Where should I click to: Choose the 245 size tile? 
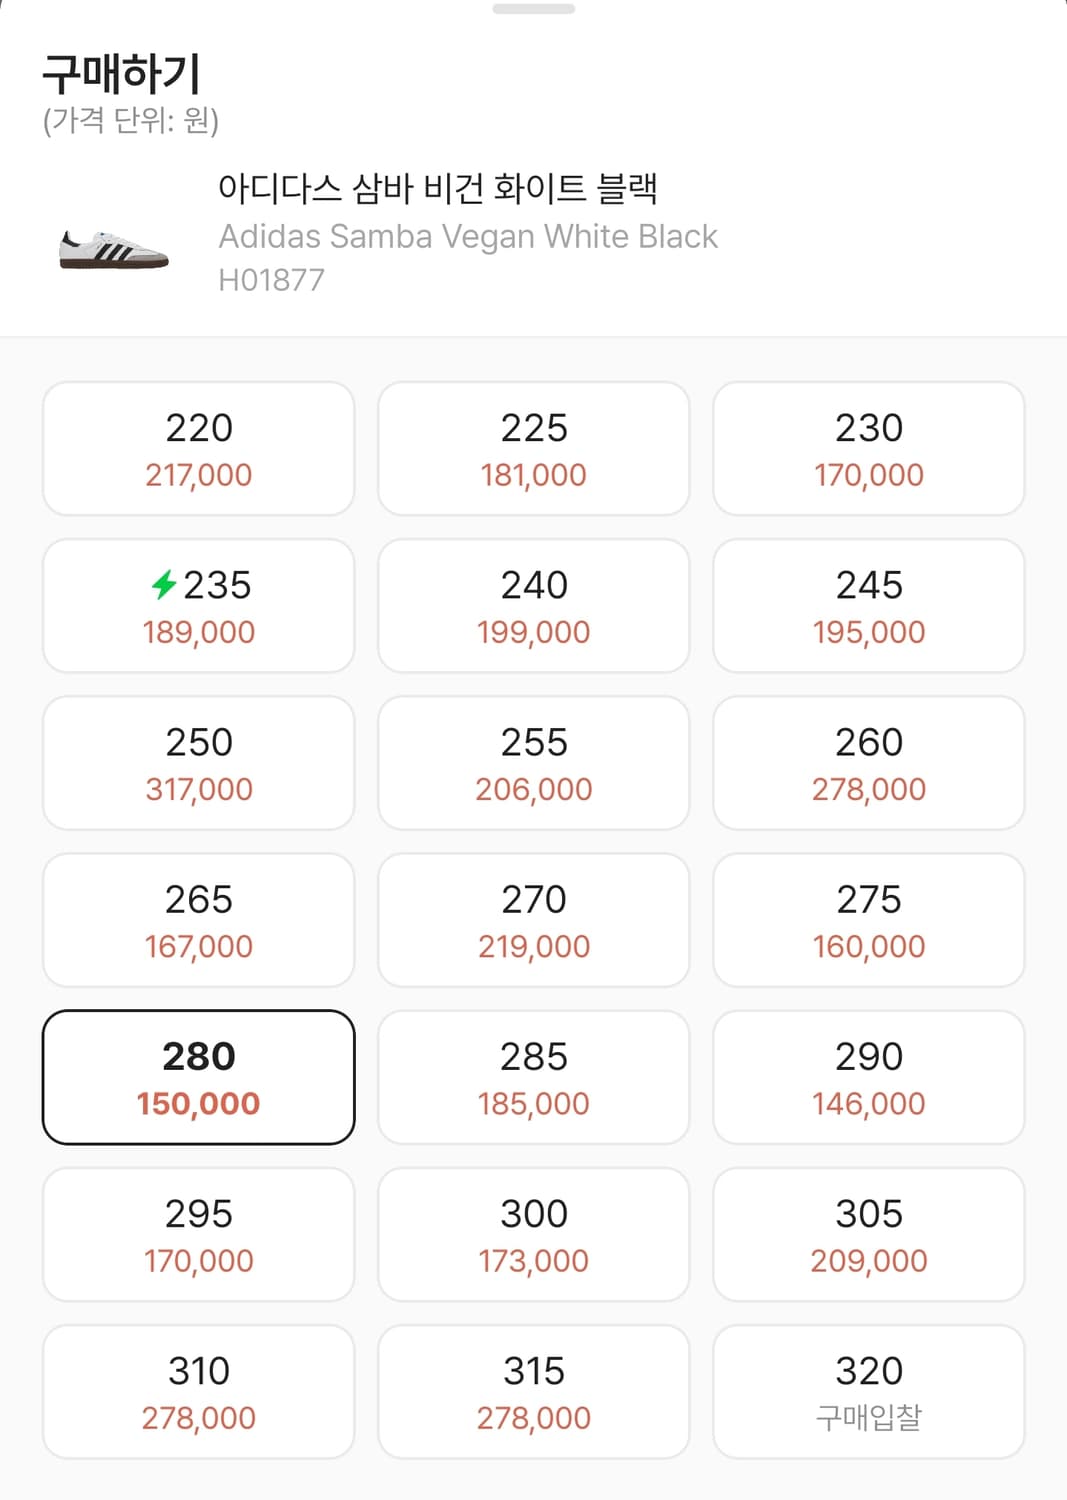[x=868, y=606]
